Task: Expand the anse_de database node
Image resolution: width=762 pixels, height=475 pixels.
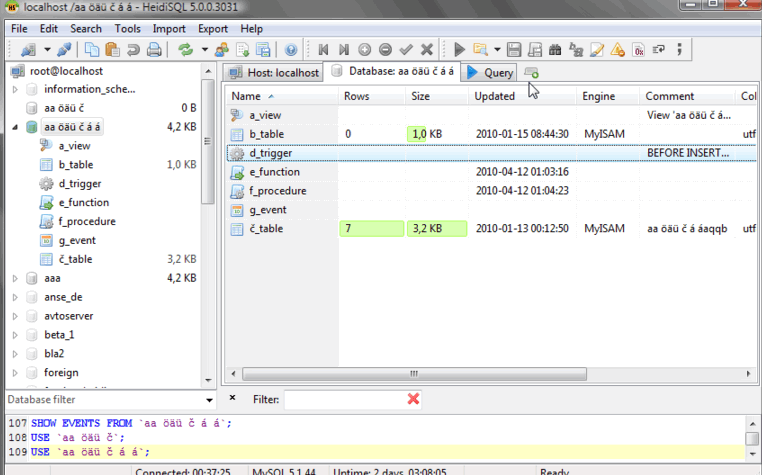Action: [15, 297]
